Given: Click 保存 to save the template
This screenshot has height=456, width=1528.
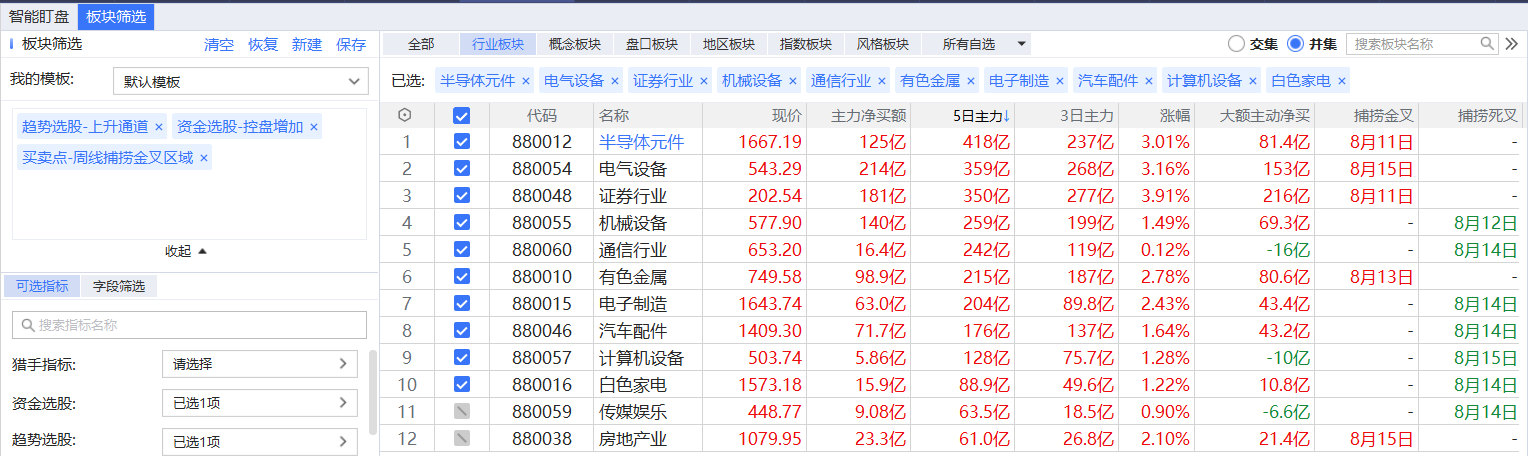Looking at the screenshot, I should click(x=351, y=45).
